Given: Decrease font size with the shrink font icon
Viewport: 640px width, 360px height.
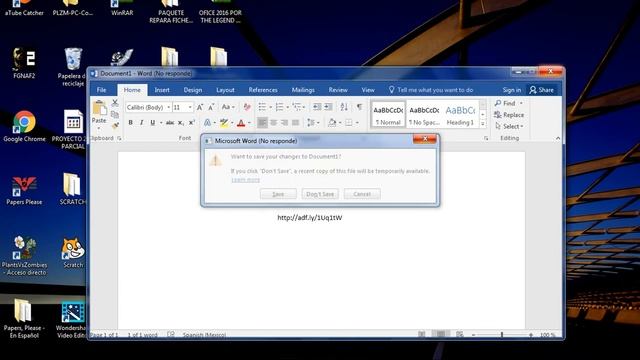Looking at the screenshot, I should coord(211,107).
